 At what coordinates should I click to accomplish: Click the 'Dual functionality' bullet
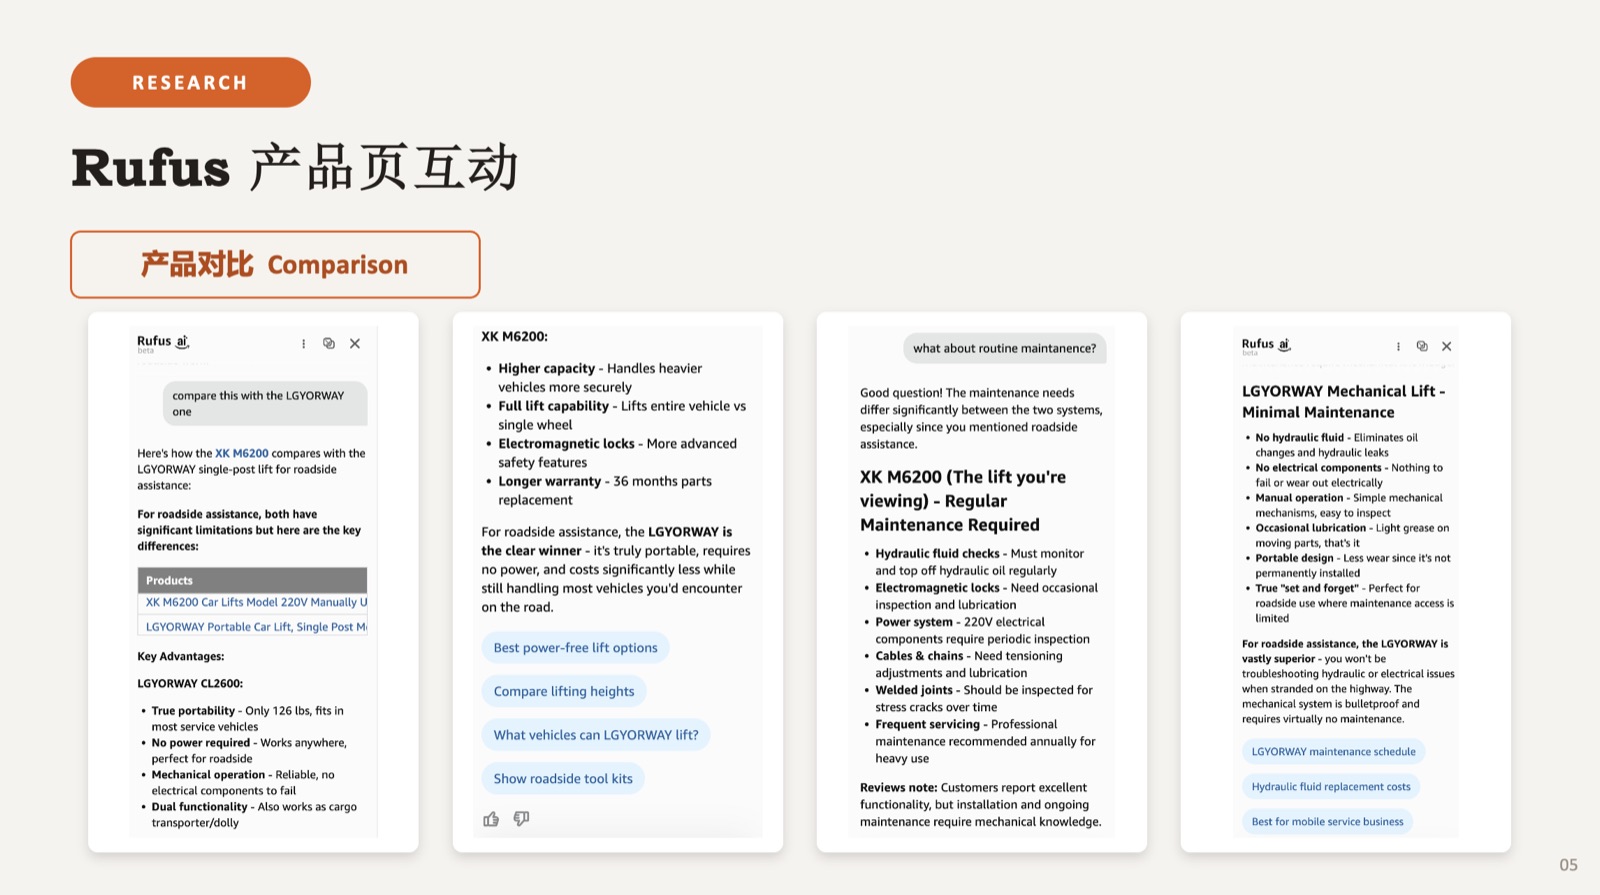point(250,815)
